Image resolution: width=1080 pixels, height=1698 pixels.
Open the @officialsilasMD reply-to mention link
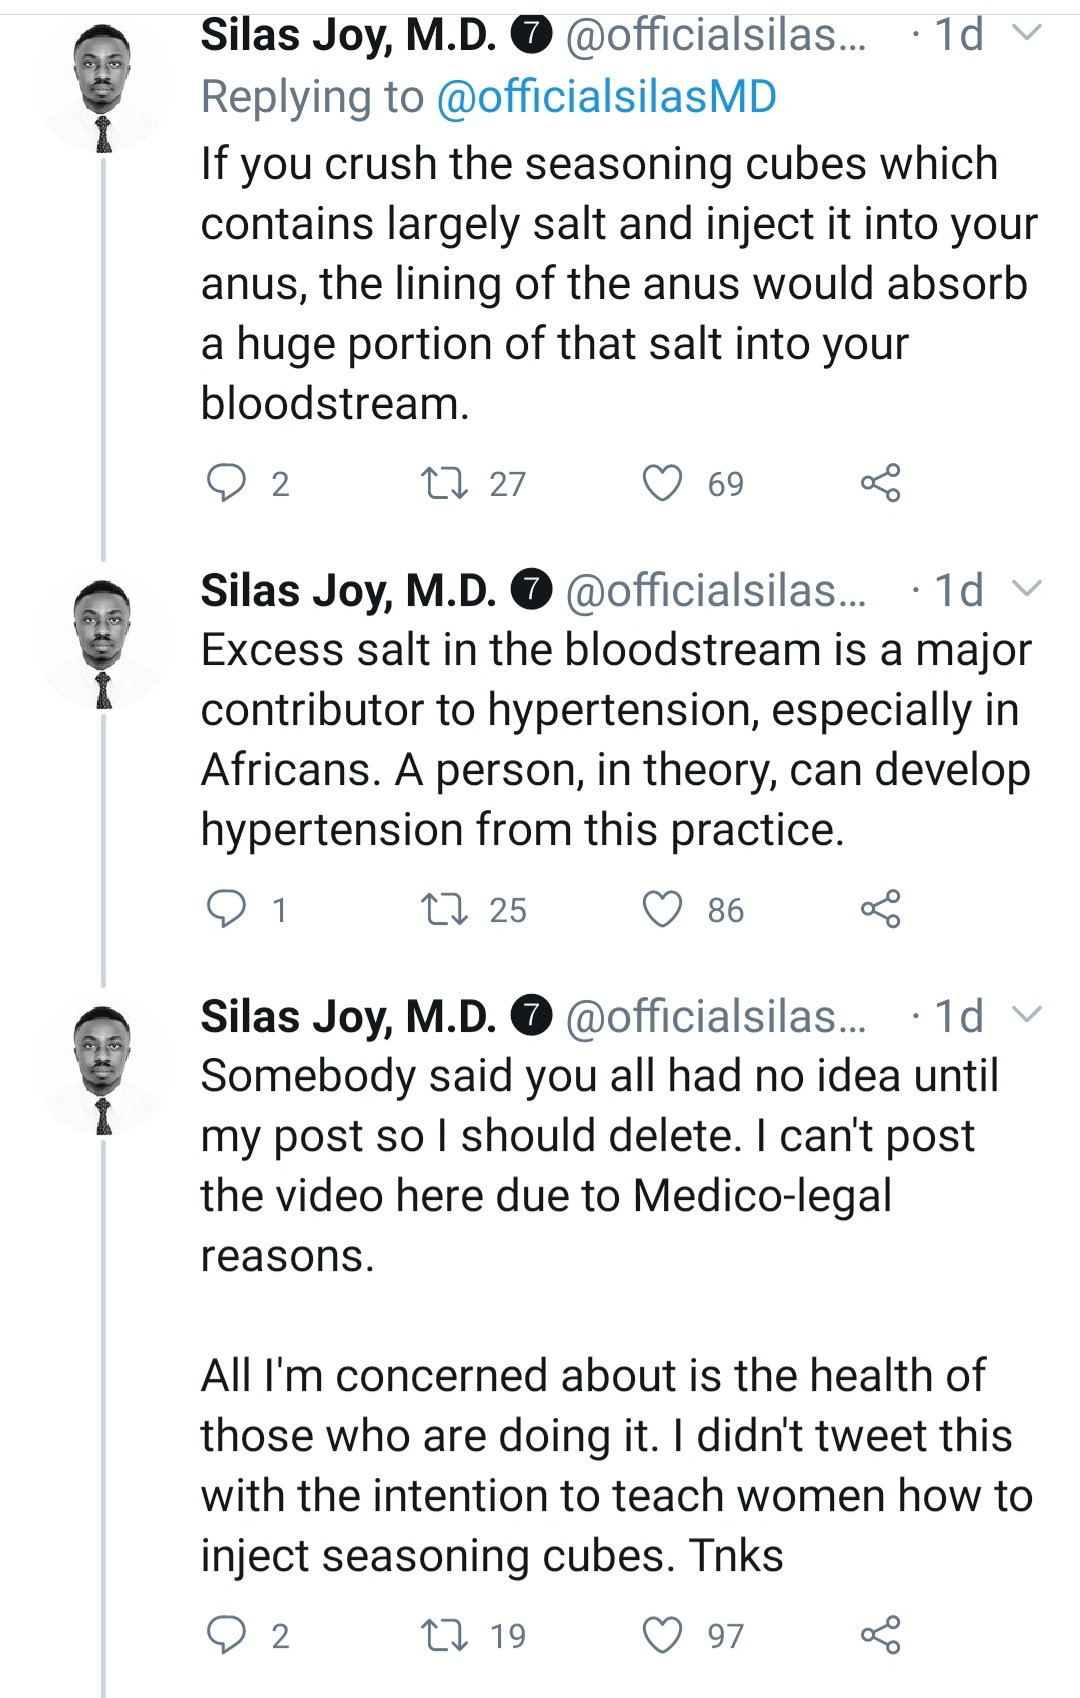coord(606,97)
